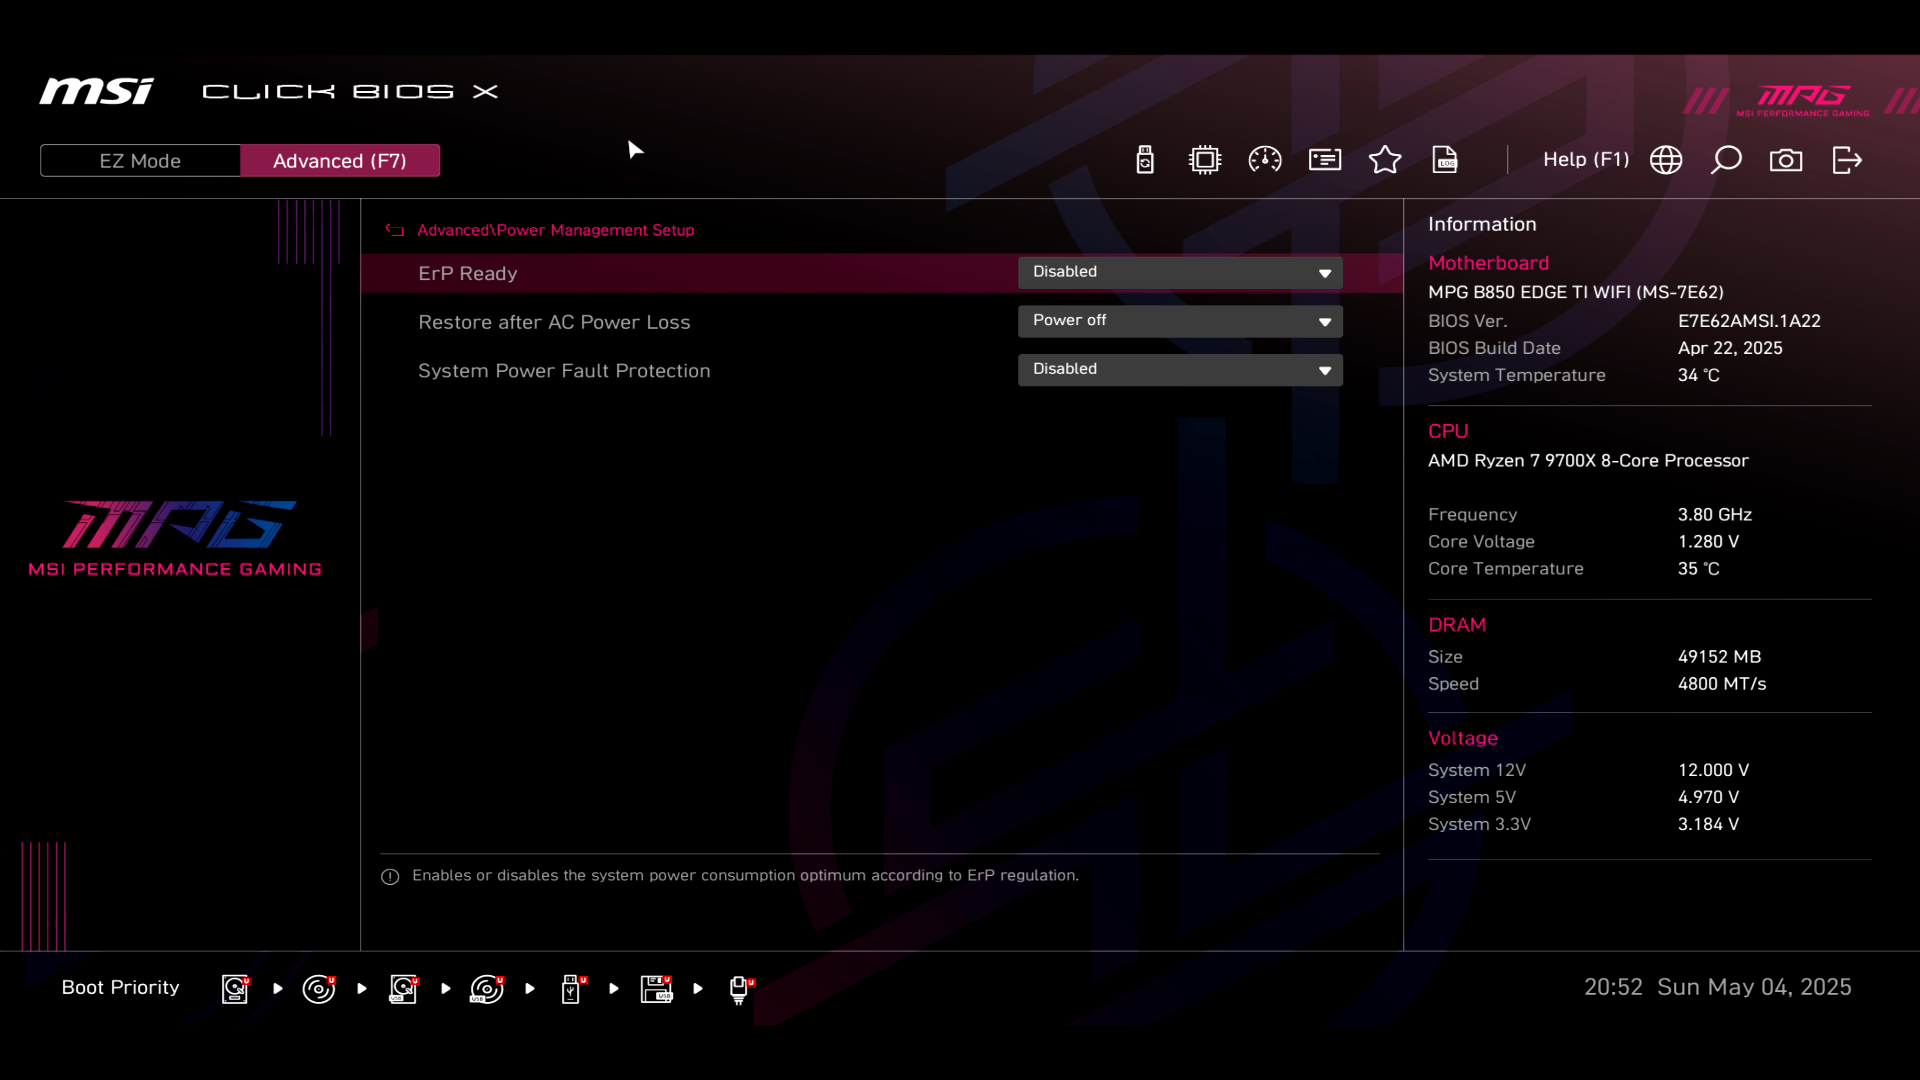Click the star Favorites icon
Screen dimensions: 1920x1080
point(1385,160)
